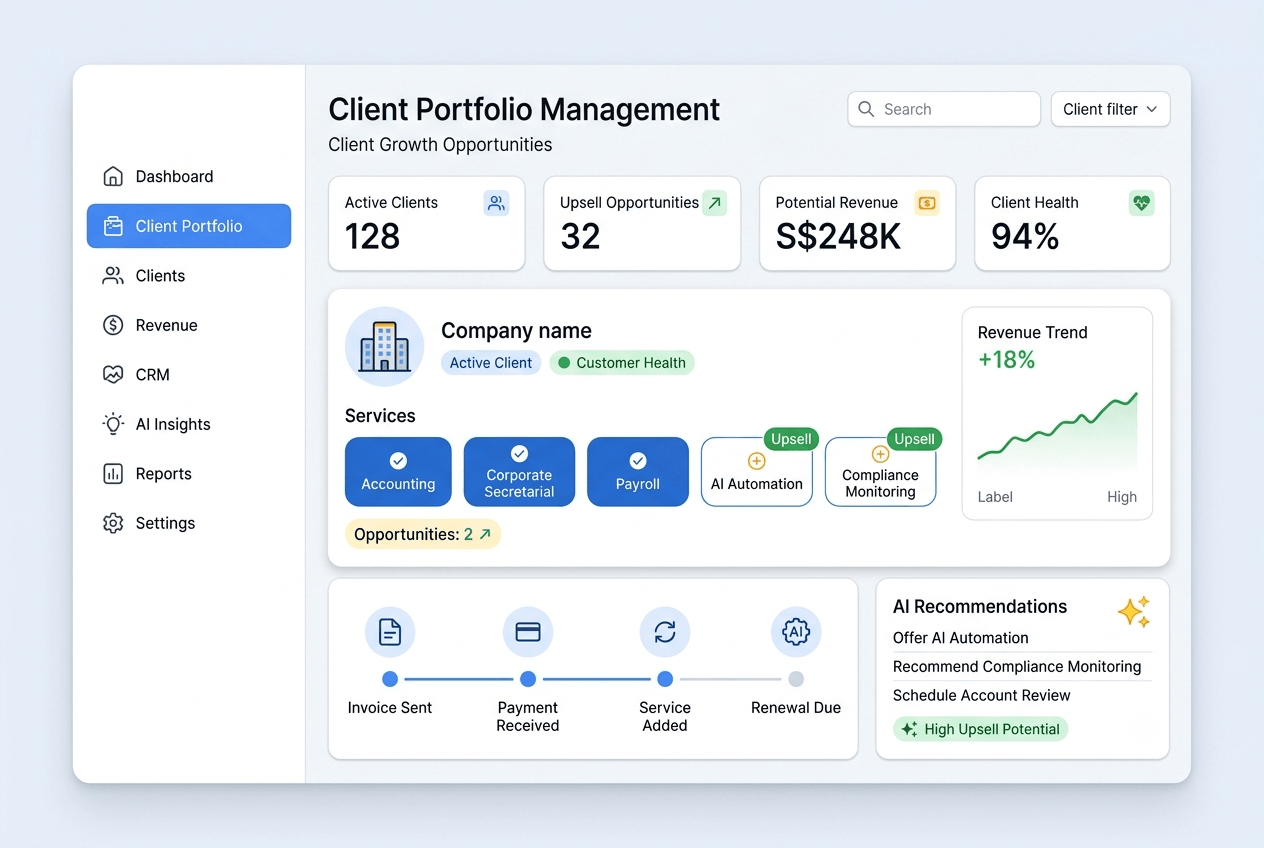This screenshot has height=848, width=1264.
Task: Click the Company name heading
Action: tap(516, 331)
